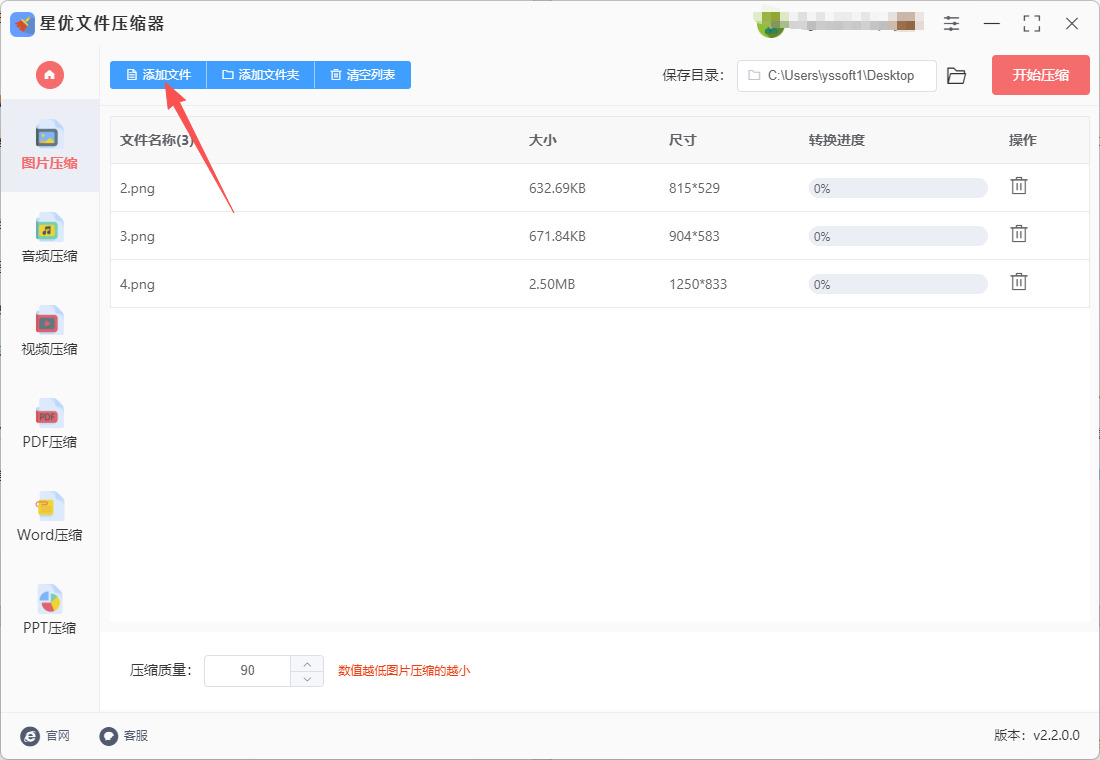Open 视频压缩 video compression panel
The height and width of the screenshot is (760, 1100).
point(49,330)
